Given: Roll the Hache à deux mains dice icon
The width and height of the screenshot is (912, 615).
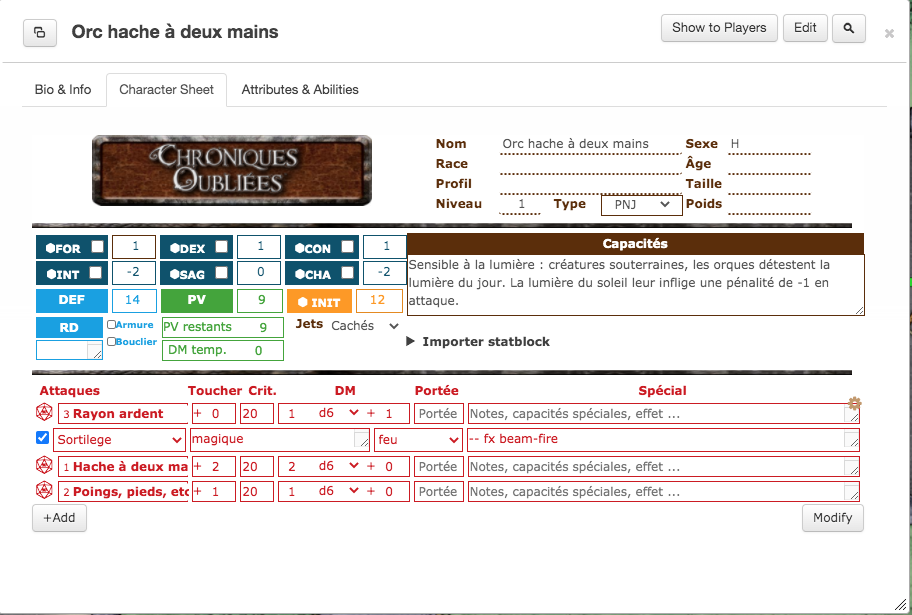Looking at the screenshot, I should click(44, 465).
